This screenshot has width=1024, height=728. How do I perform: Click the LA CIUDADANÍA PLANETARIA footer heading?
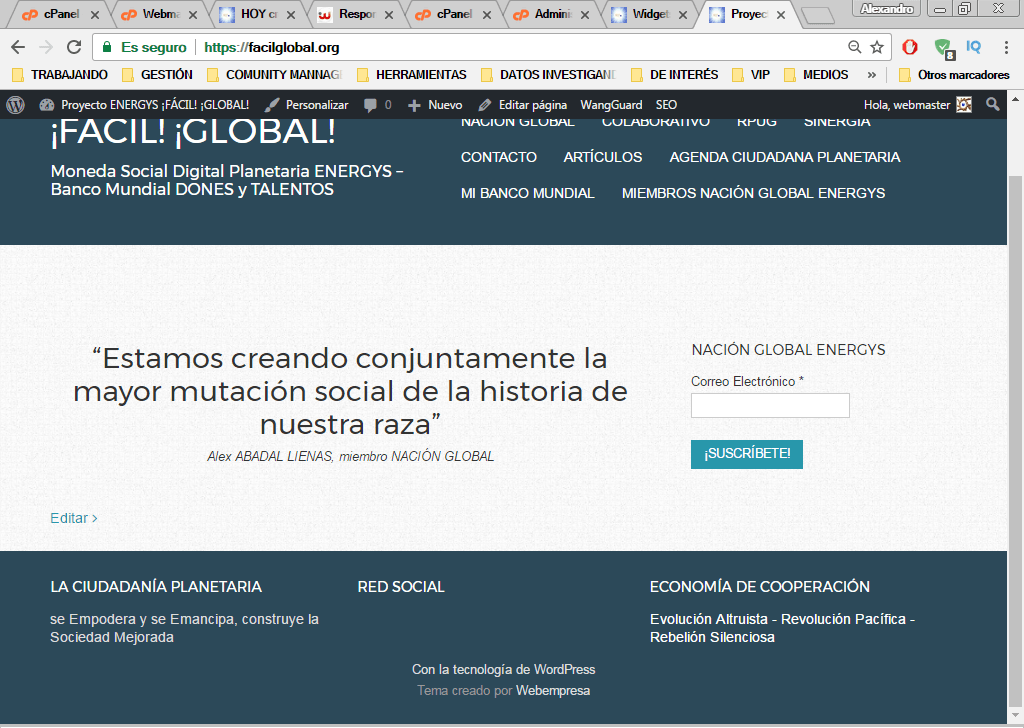tap(156, 587)
